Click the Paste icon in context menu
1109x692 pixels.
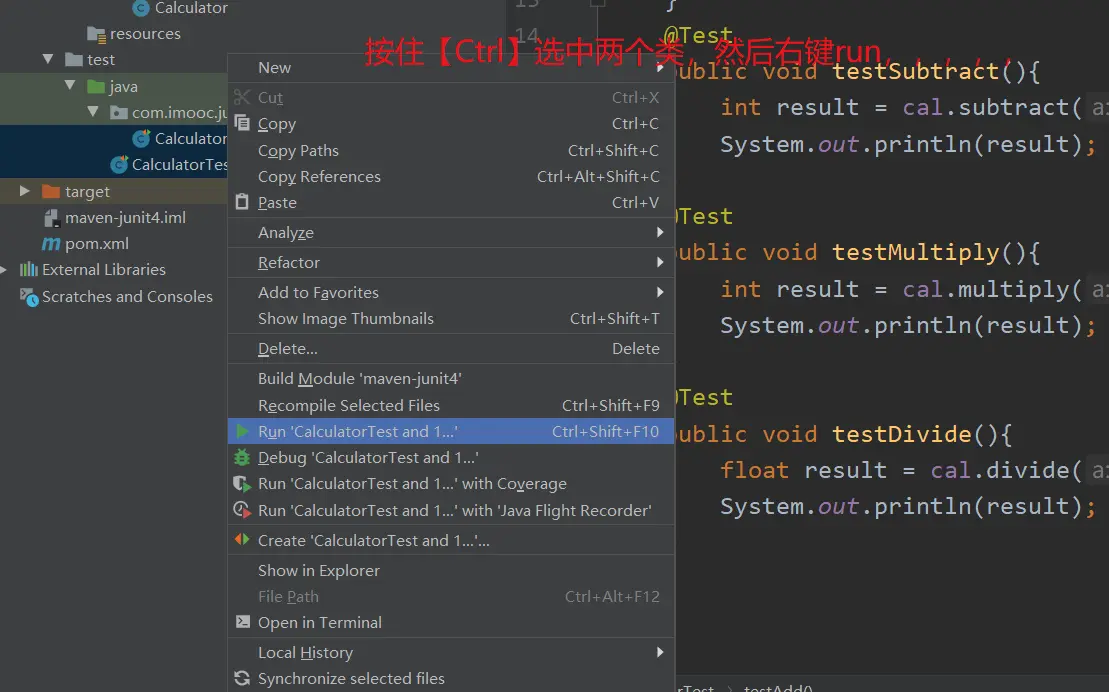click(241, 202)
